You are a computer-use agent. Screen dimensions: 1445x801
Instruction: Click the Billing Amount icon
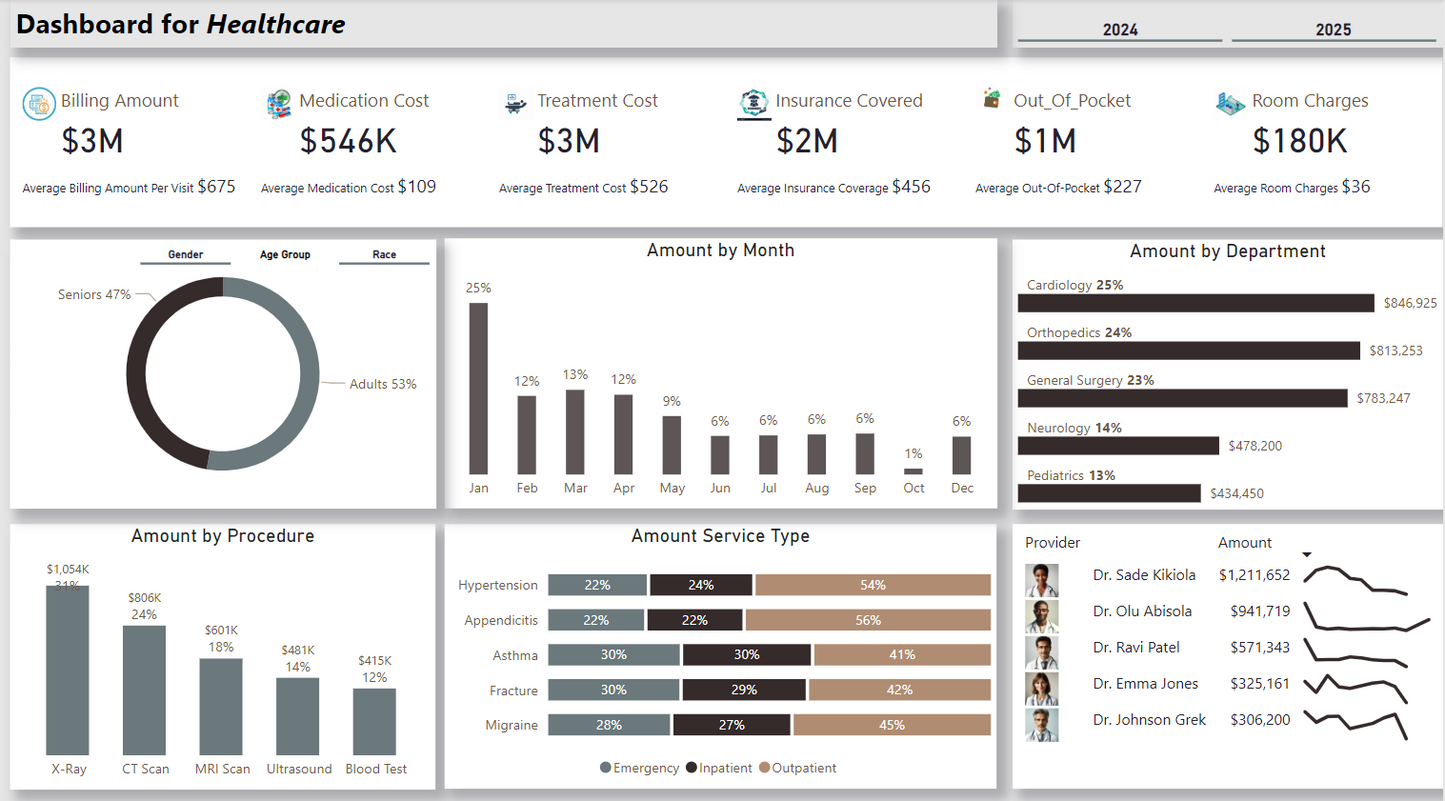coord(39,103)
